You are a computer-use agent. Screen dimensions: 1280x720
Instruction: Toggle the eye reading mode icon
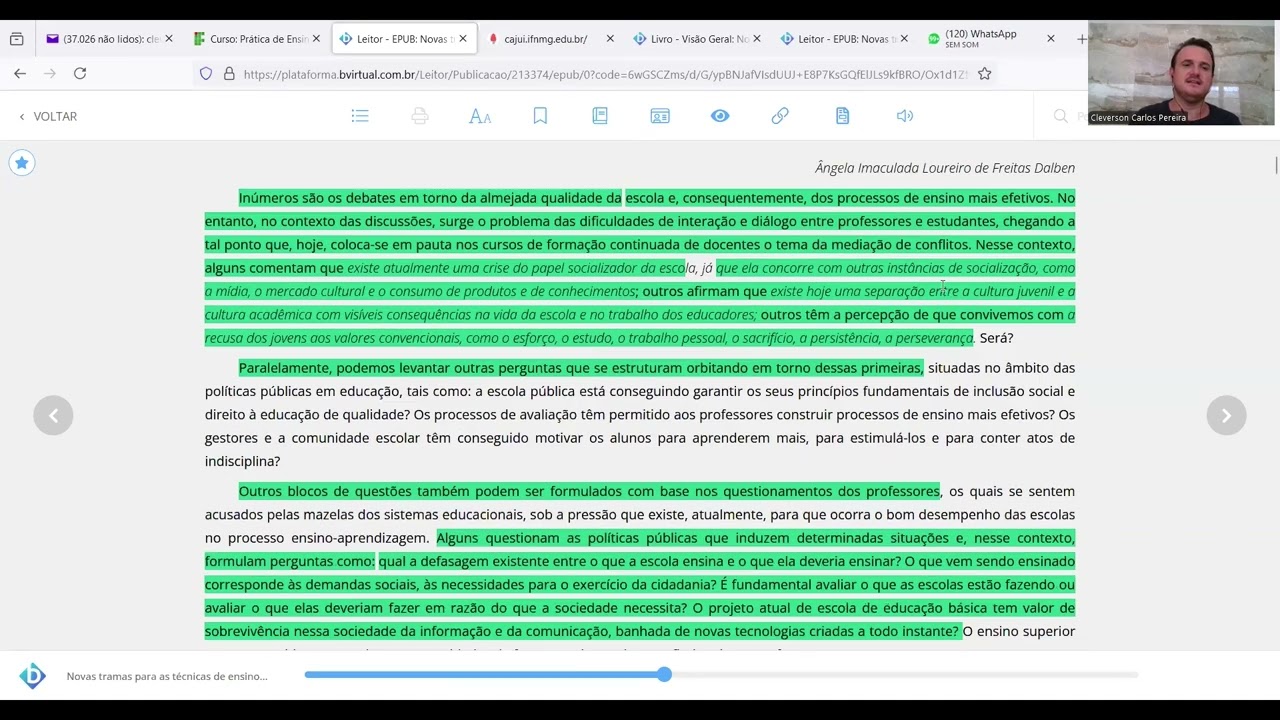click(720, 116)
